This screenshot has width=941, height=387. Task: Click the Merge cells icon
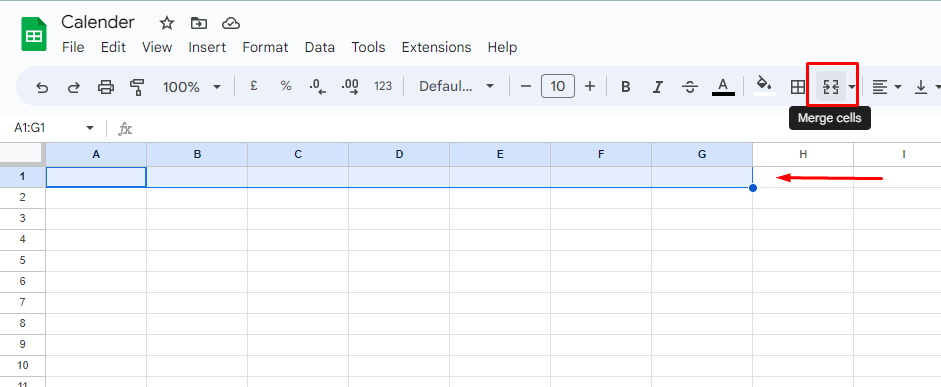coord(831,87)
